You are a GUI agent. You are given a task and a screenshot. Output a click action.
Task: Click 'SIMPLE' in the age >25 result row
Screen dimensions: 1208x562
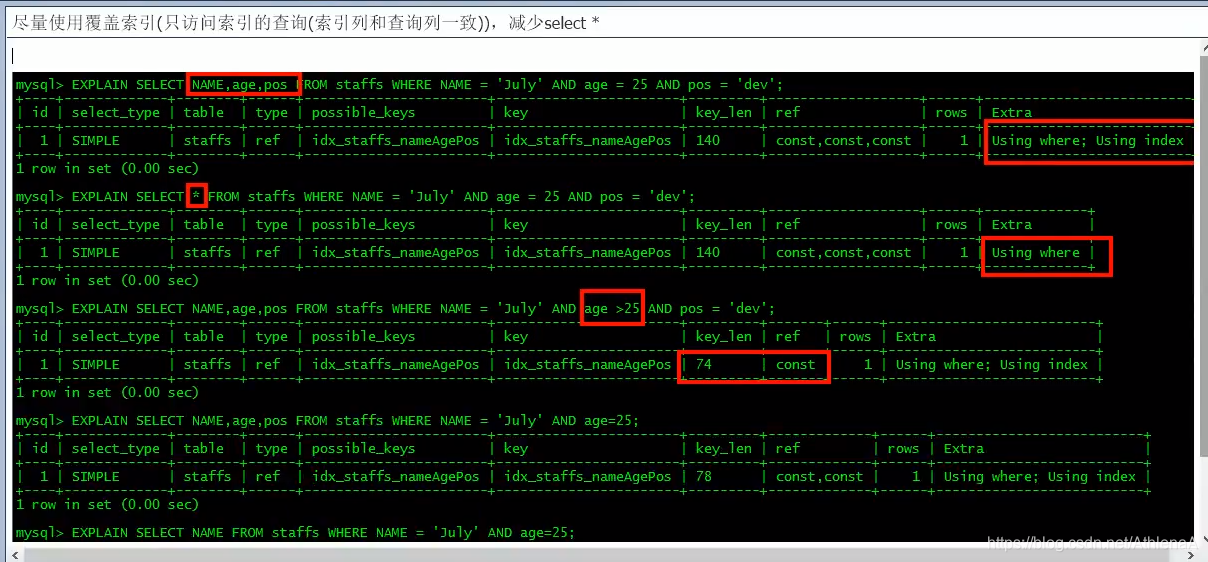(96, 365)
